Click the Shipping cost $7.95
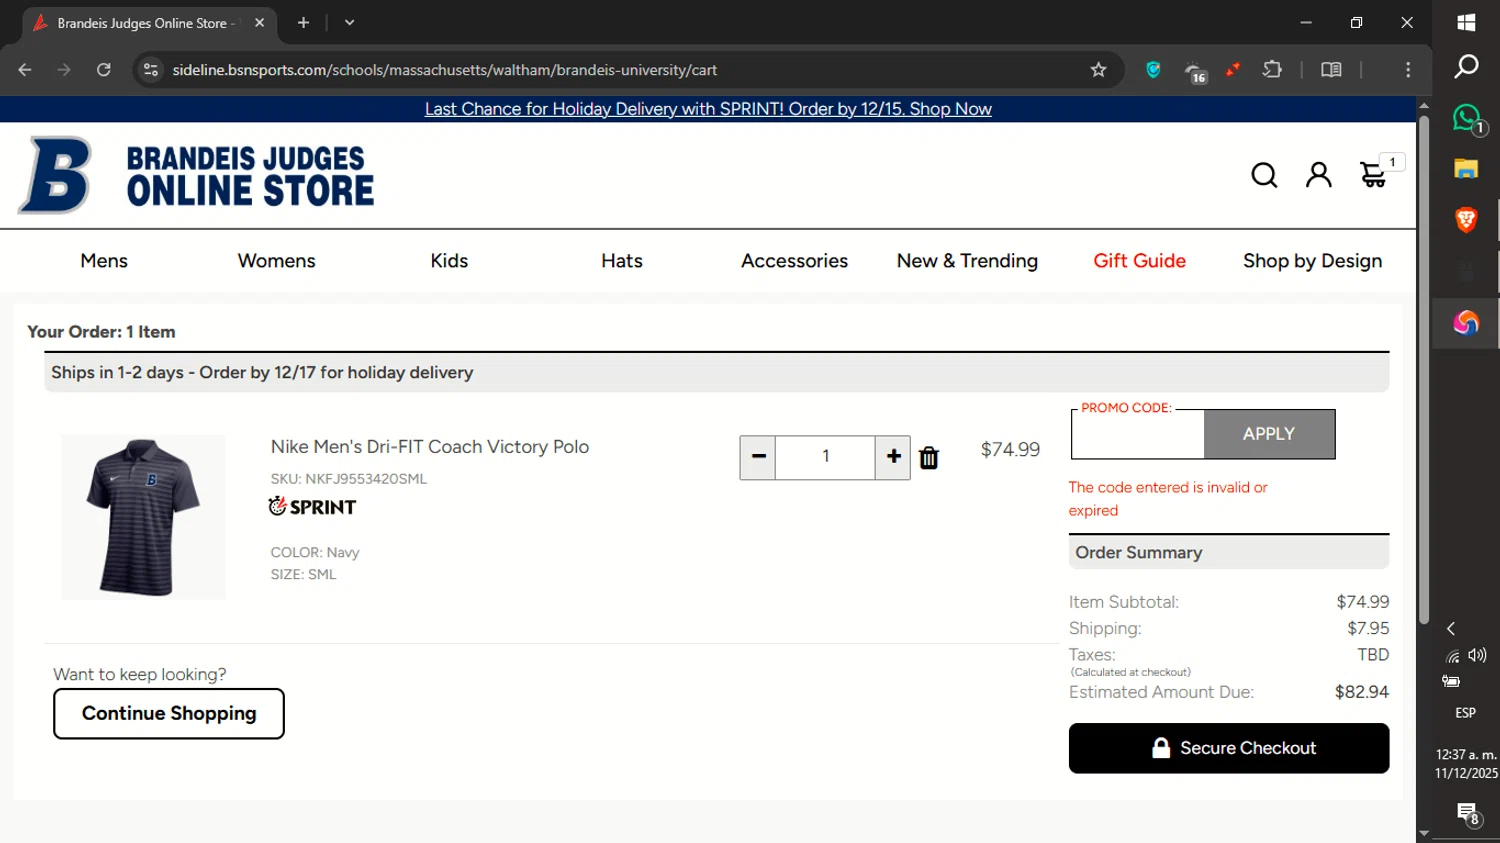 pyautogui.click(x=1368, y=628)
